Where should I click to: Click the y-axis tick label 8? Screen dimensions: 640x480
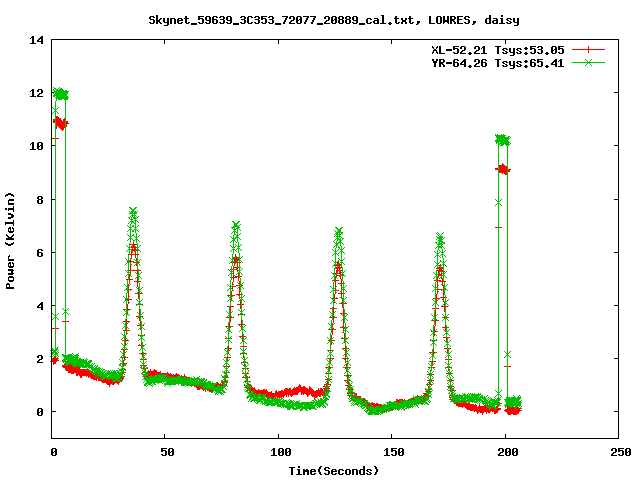pyautogui.click(x=40, y=200)
